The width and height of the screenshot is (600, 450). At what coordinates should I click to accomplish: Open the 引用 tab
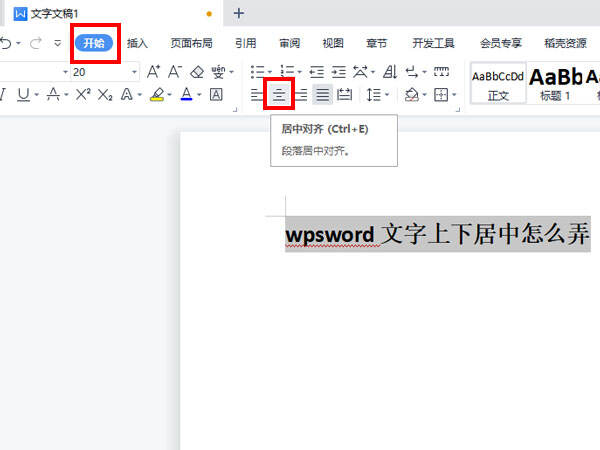pos(245,43)
